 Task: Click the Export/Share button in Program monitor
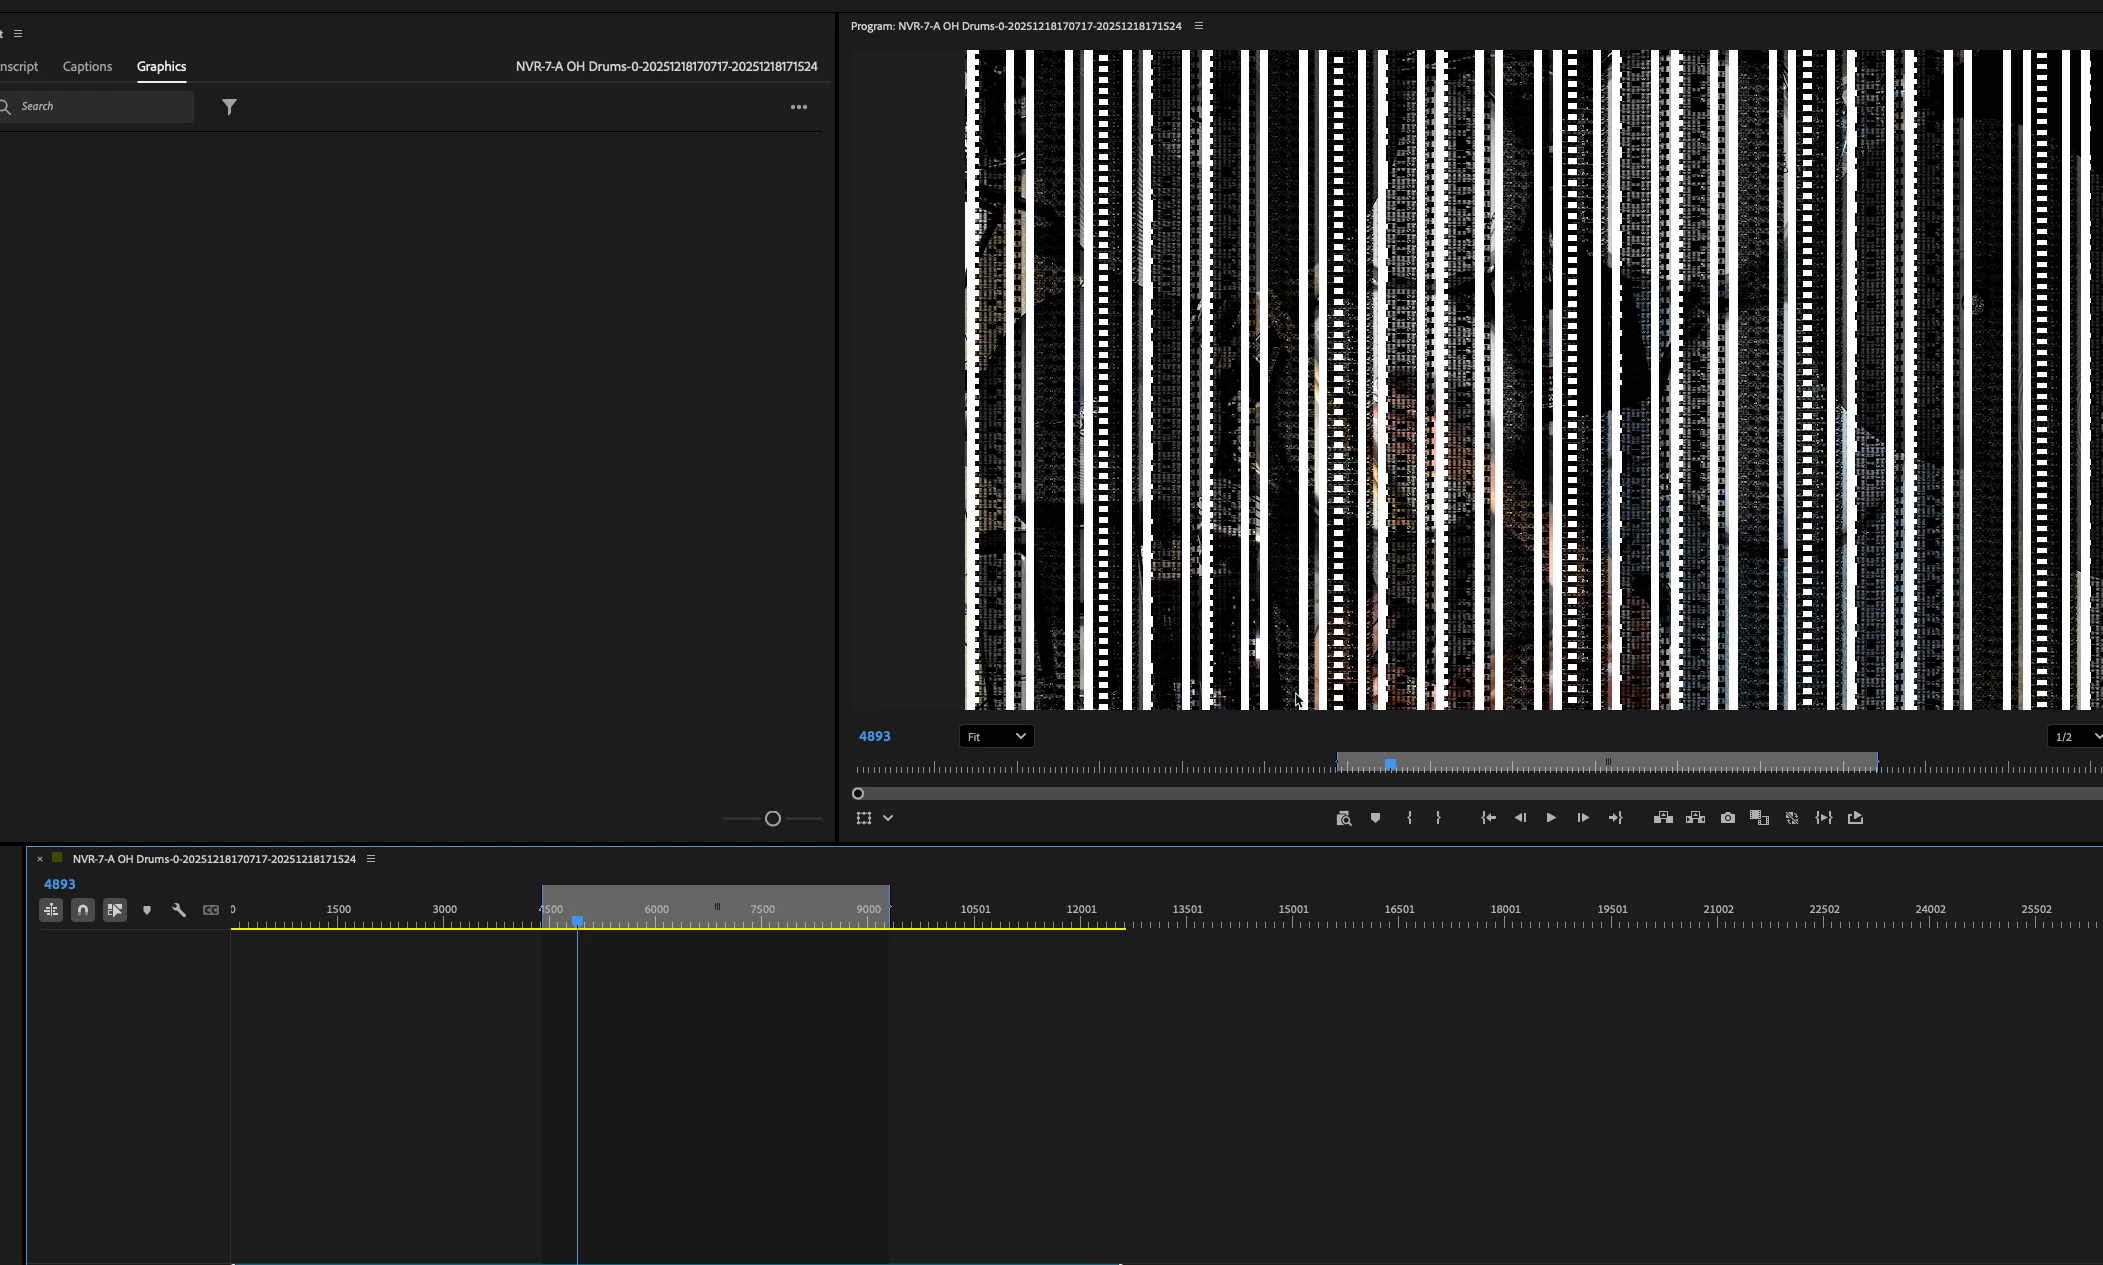[1856, 818]
